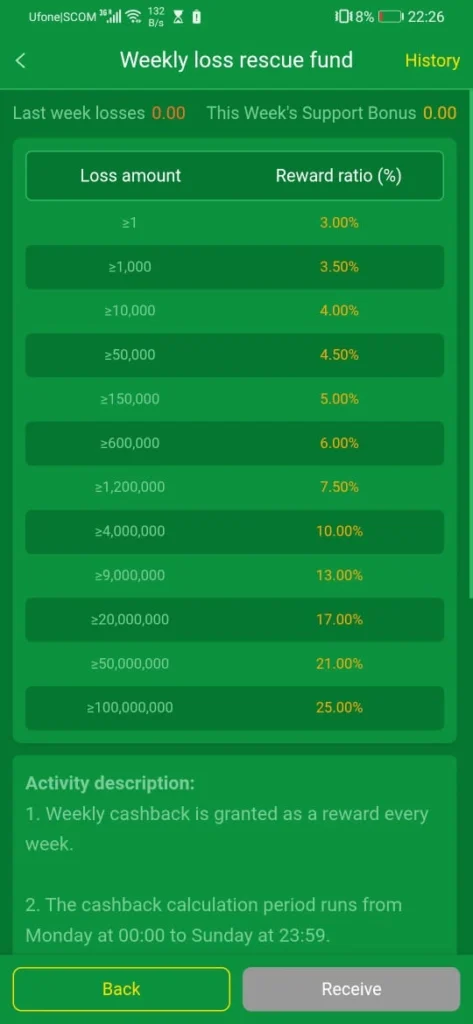Screen dimensions: 473x1024
Task: Tap the clock time in status bar
Action: coord(426,17)
